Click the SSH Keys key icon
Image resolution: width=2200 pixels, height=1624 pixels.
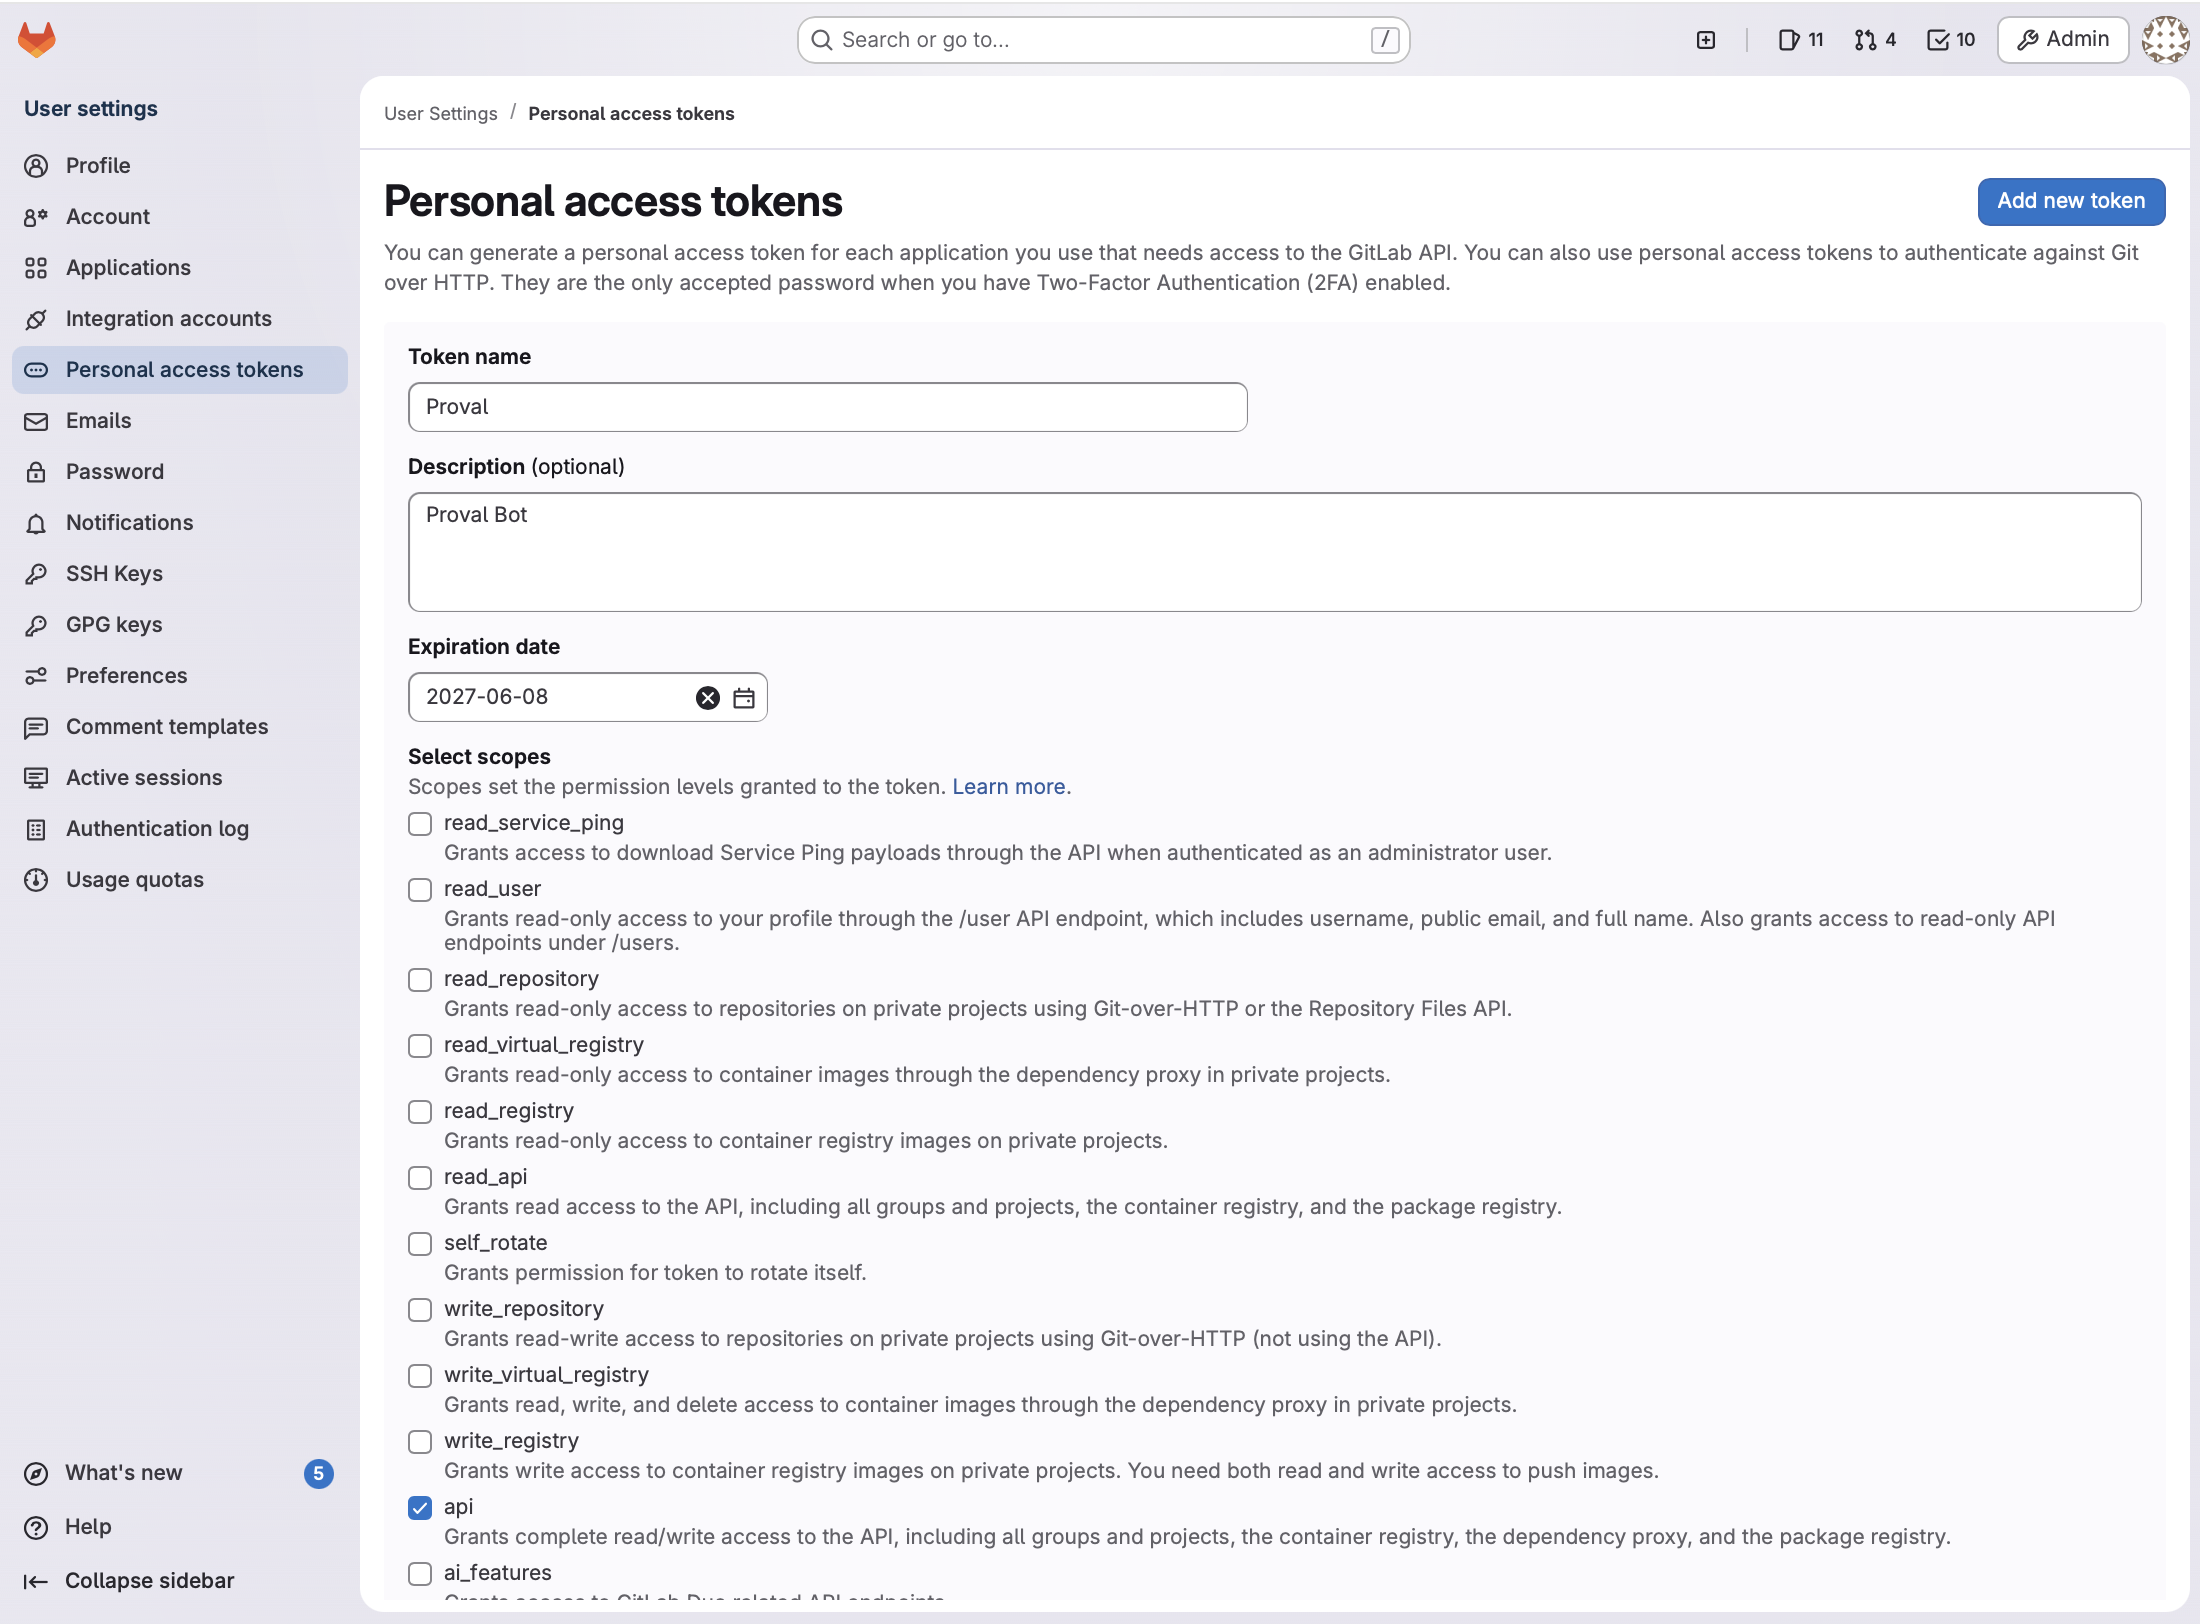36,574
